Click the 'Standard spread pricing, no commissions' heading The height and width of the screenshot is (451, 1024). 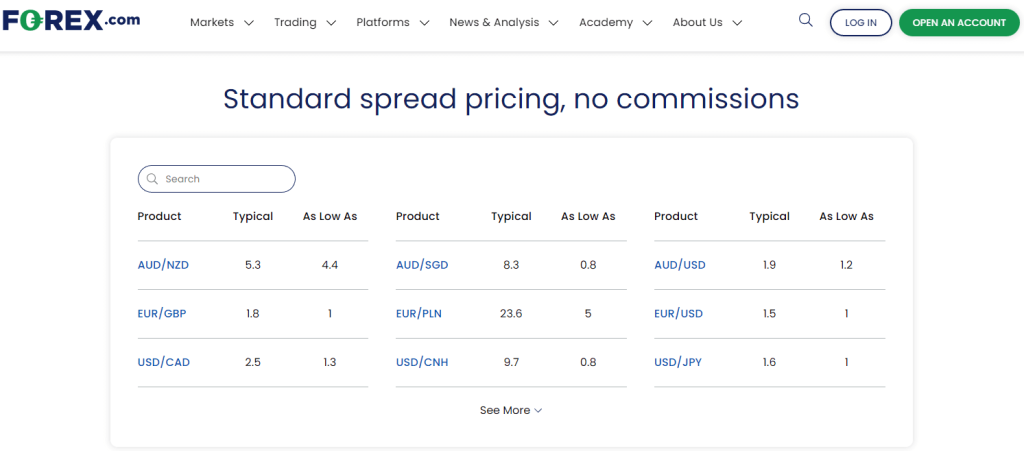pos(511,99)
